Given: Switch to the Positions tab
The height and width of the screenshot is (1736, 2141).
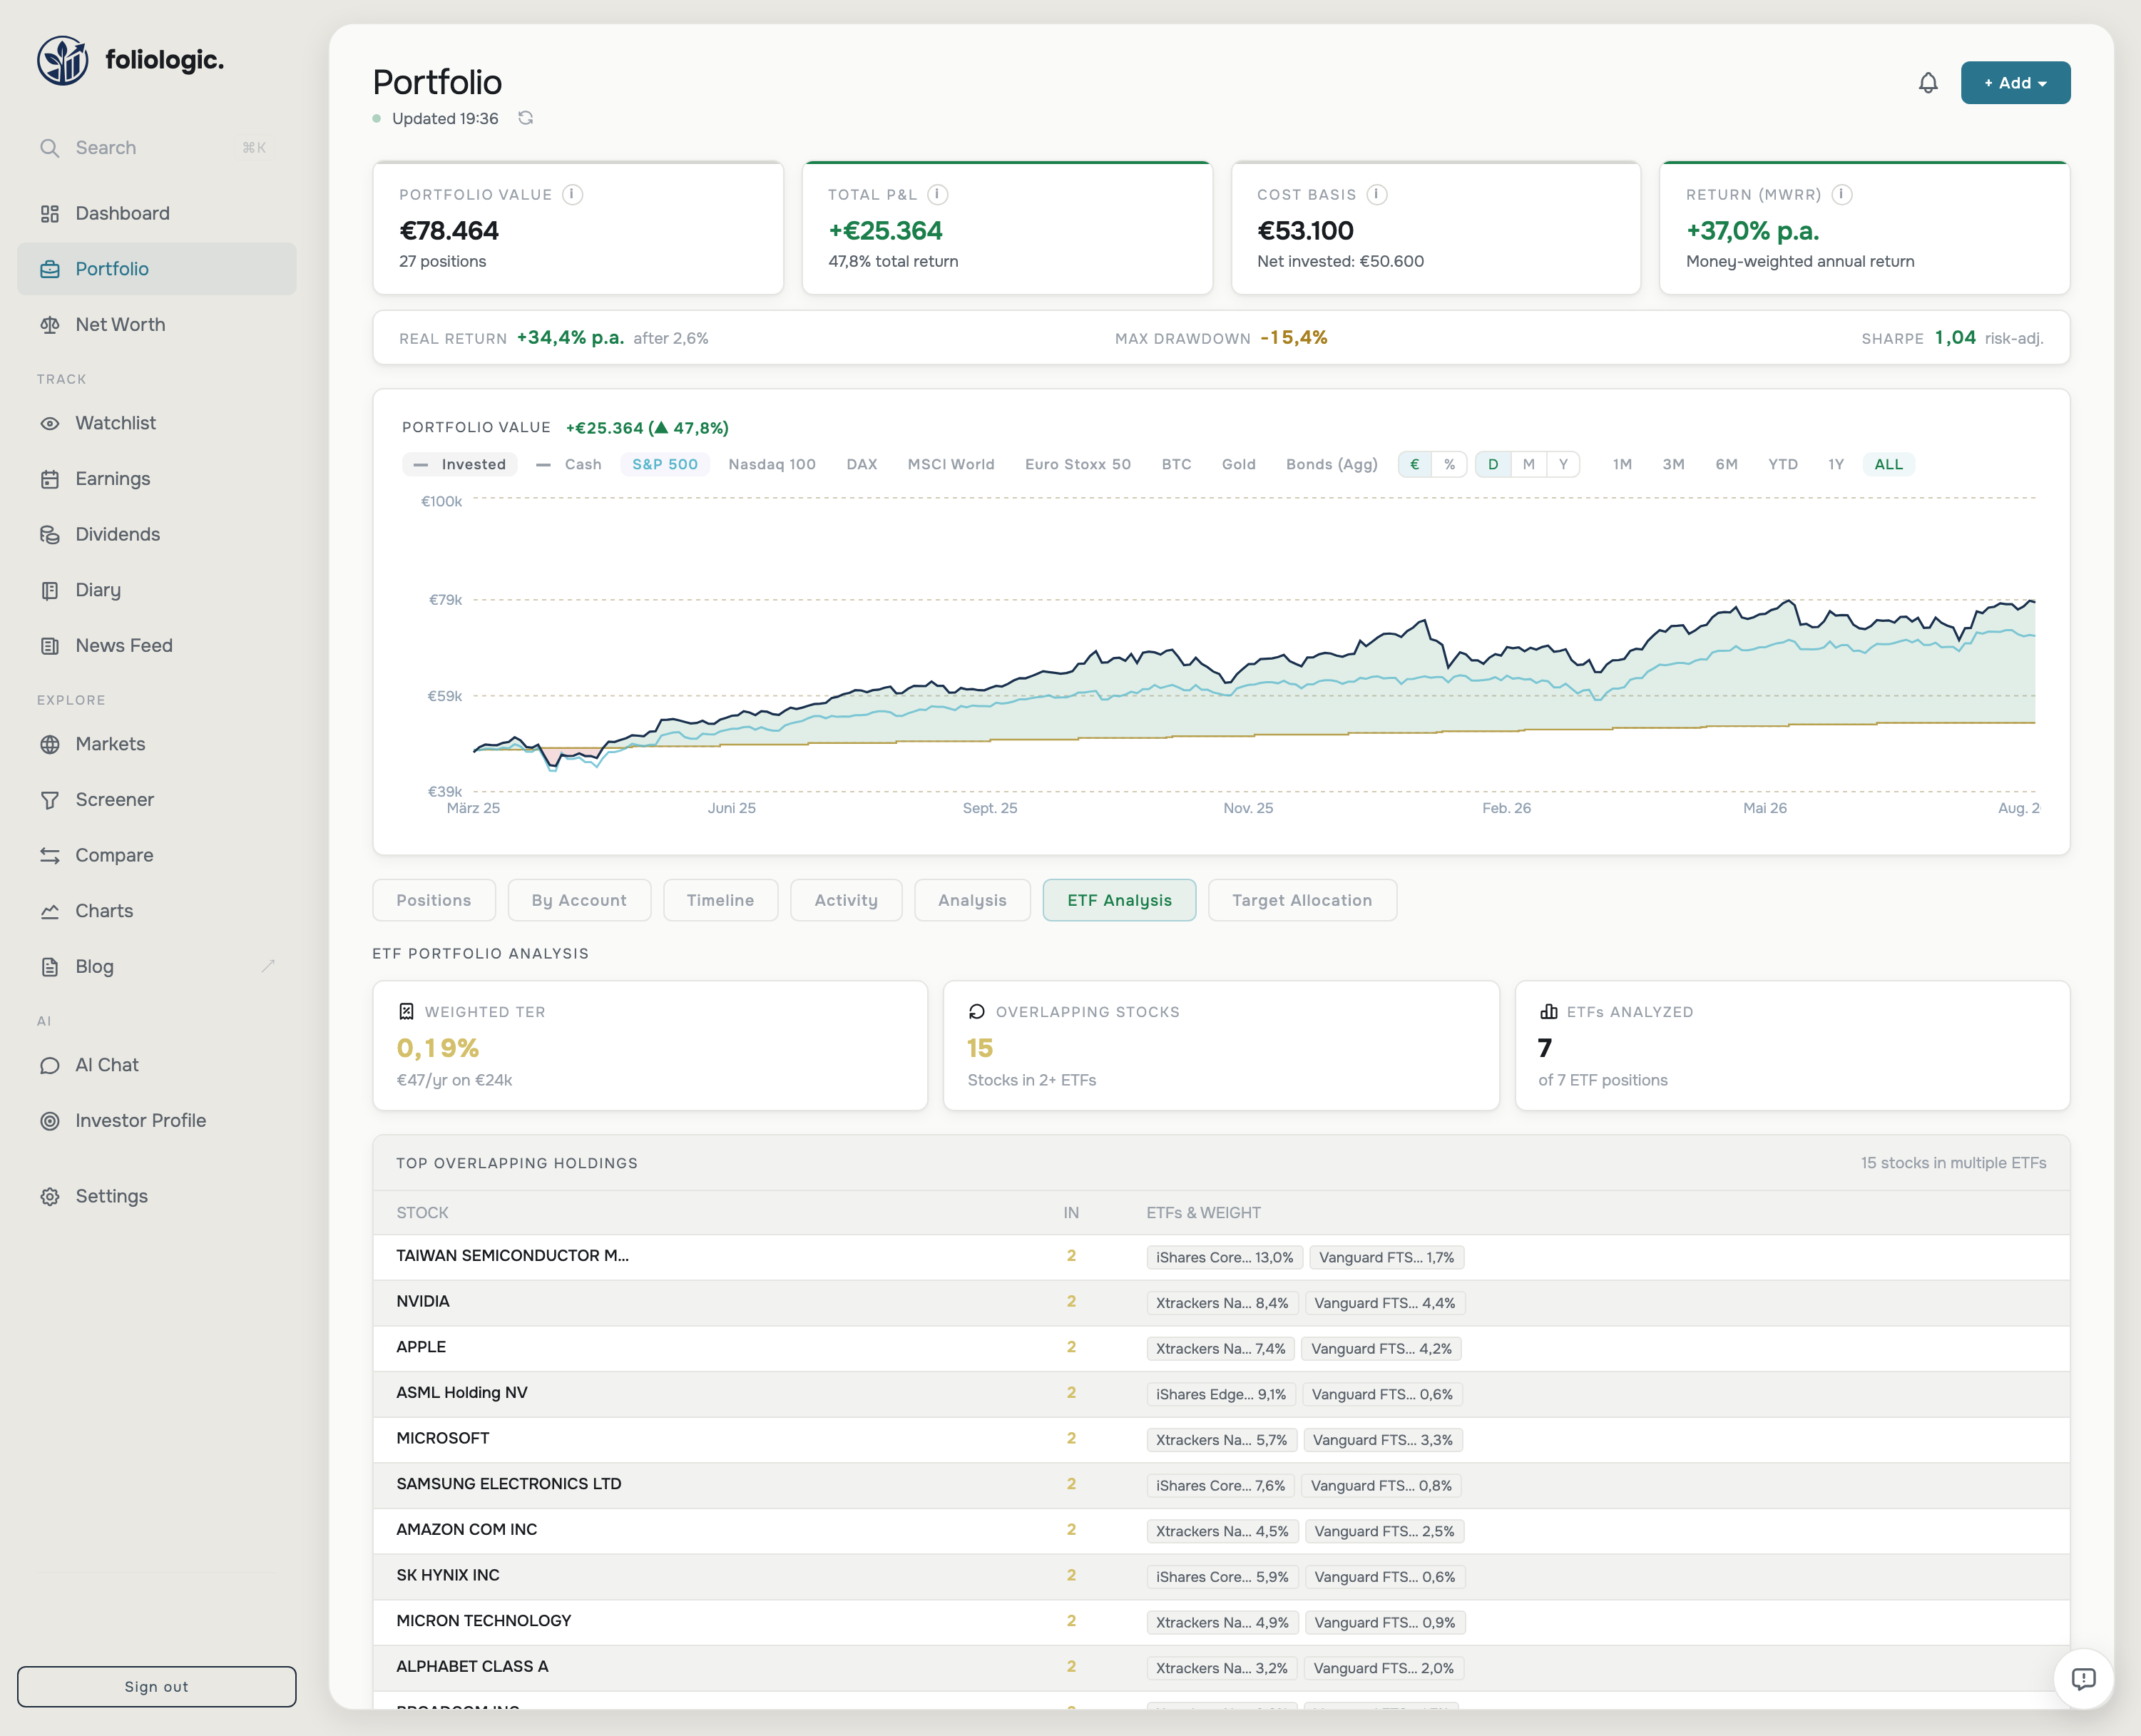Looking at the screenshot, I should (x=434, y=900).
